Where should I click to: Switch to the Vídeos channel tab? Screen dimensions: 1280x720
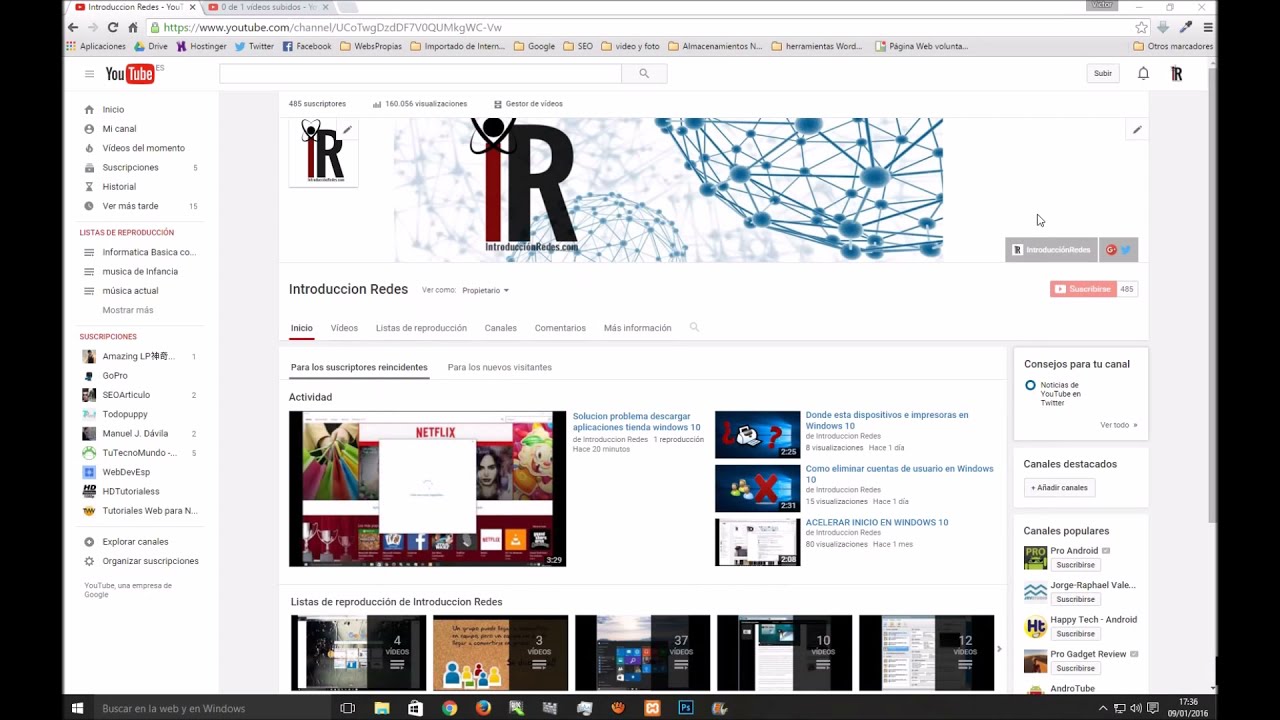point(344,328)
